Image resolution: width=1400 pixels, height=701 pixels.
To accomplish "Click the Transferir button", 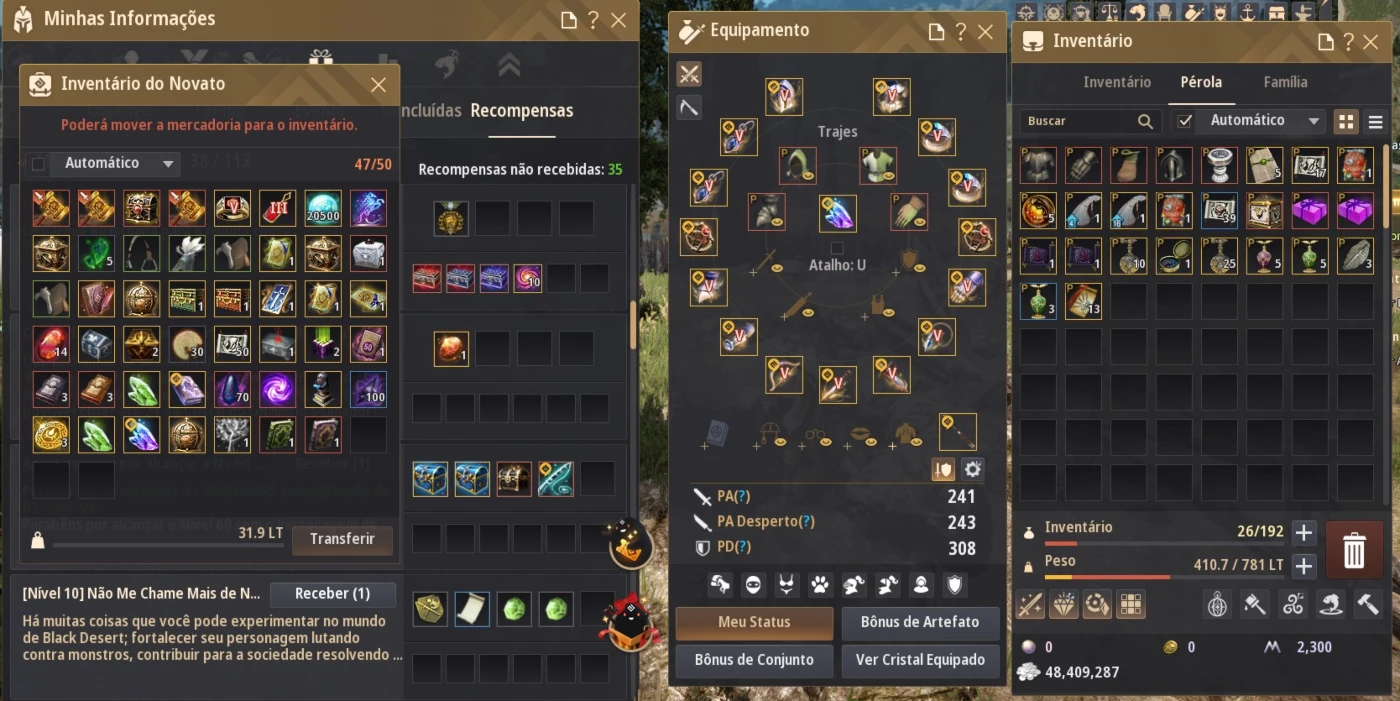I will [x=342, y=539].
